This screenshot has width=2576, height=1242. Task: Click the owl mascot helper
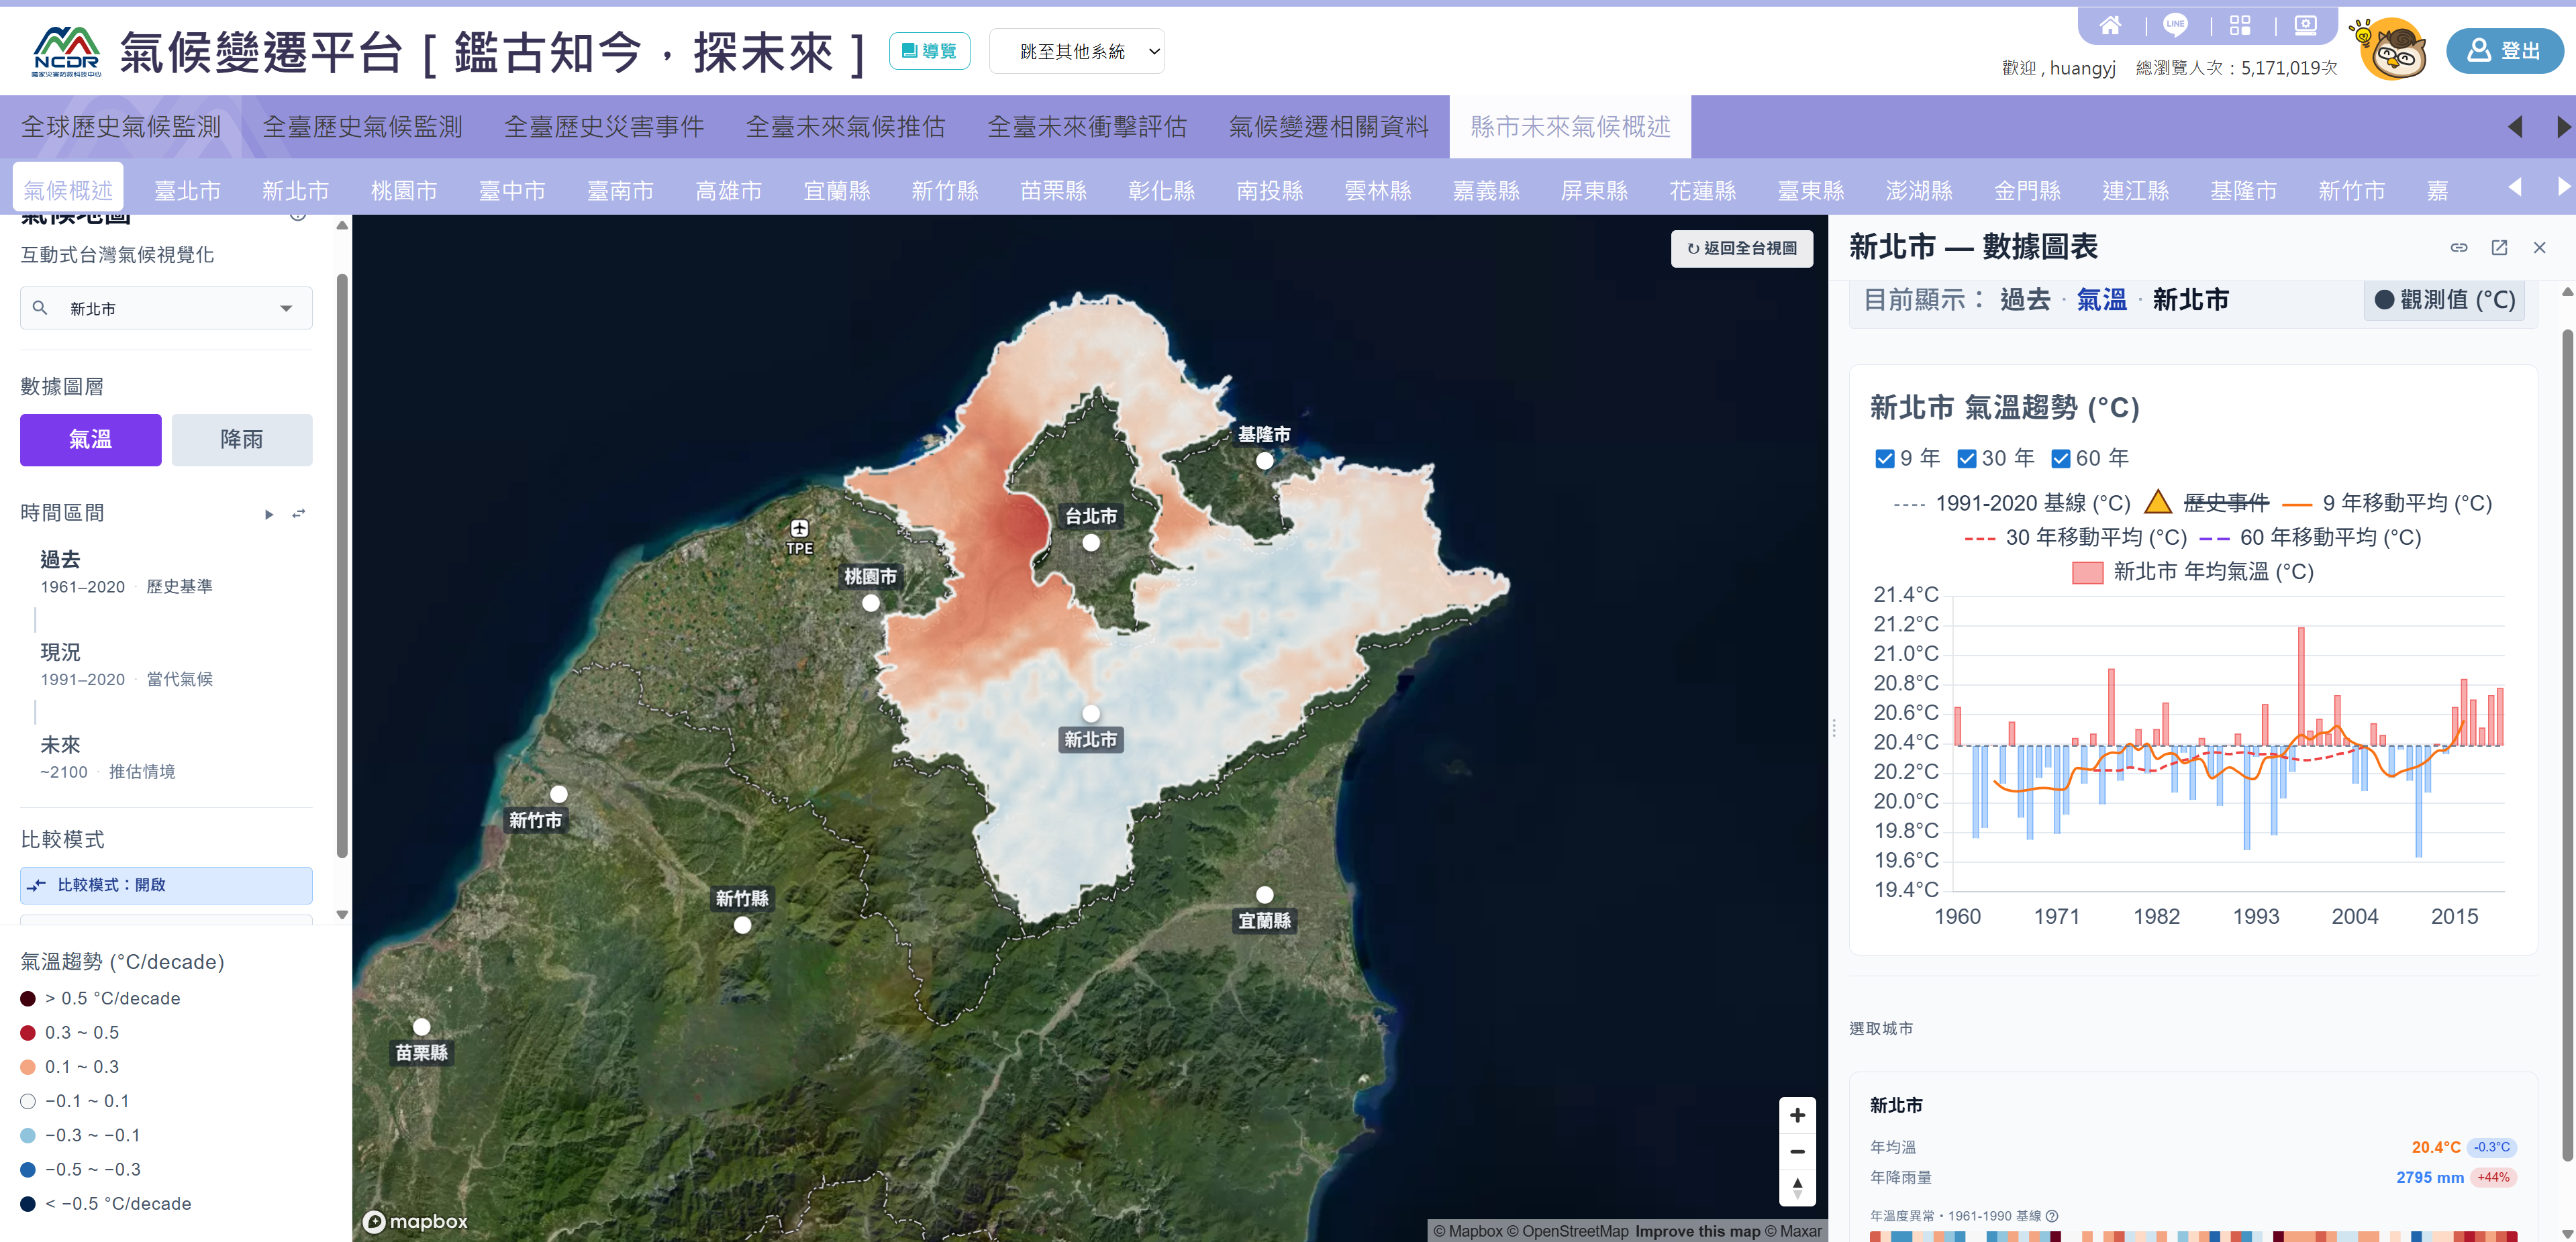pyautogui.click(x=2392, y=50)
